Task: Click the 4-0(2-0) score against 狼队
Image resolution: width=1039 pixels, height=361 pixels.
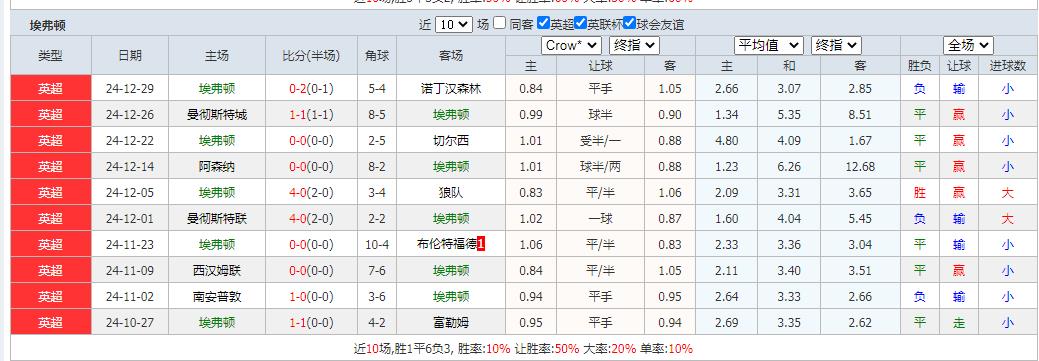Action: coord(311,193)
